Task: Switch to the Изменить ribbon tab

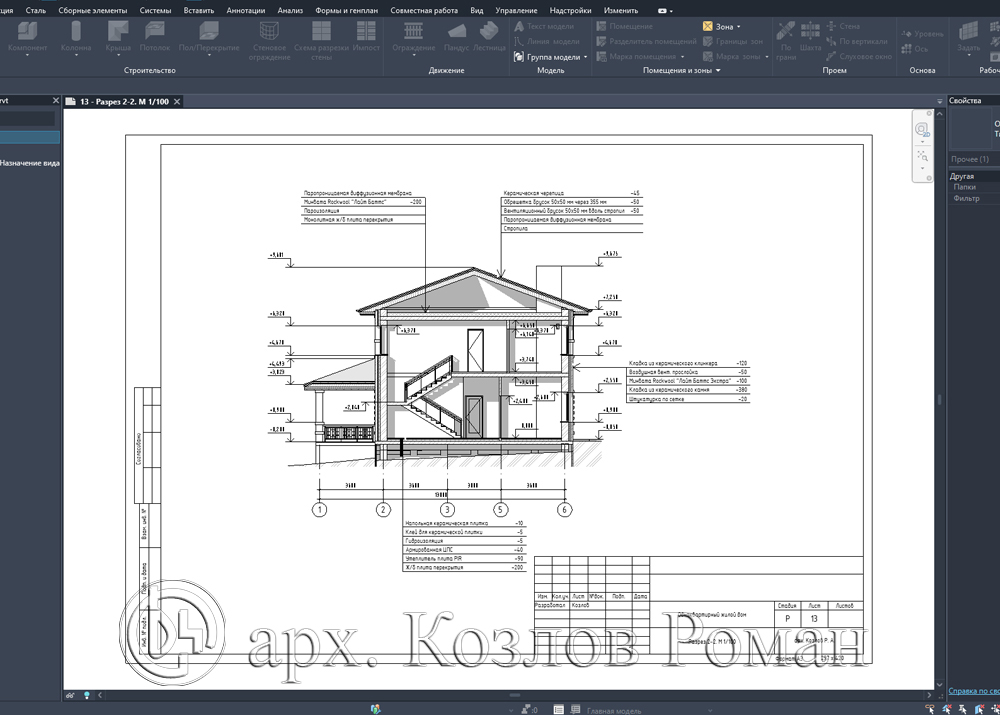Action: click(x=621, y=10)
